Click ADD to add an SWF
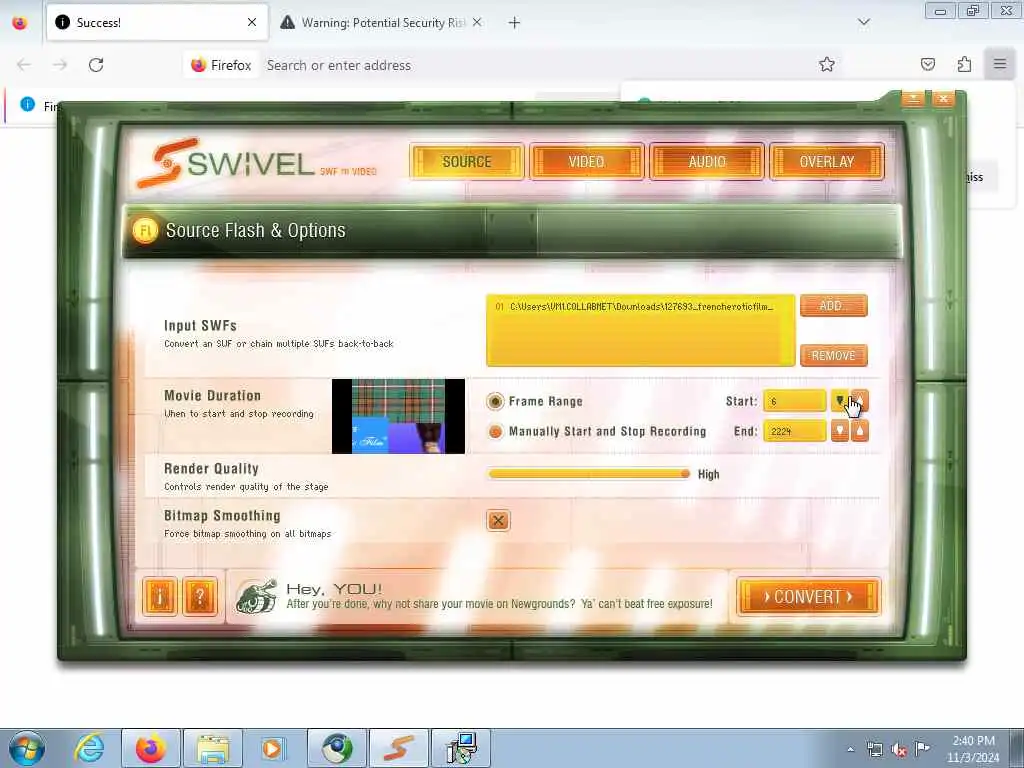 coord(833,306)
